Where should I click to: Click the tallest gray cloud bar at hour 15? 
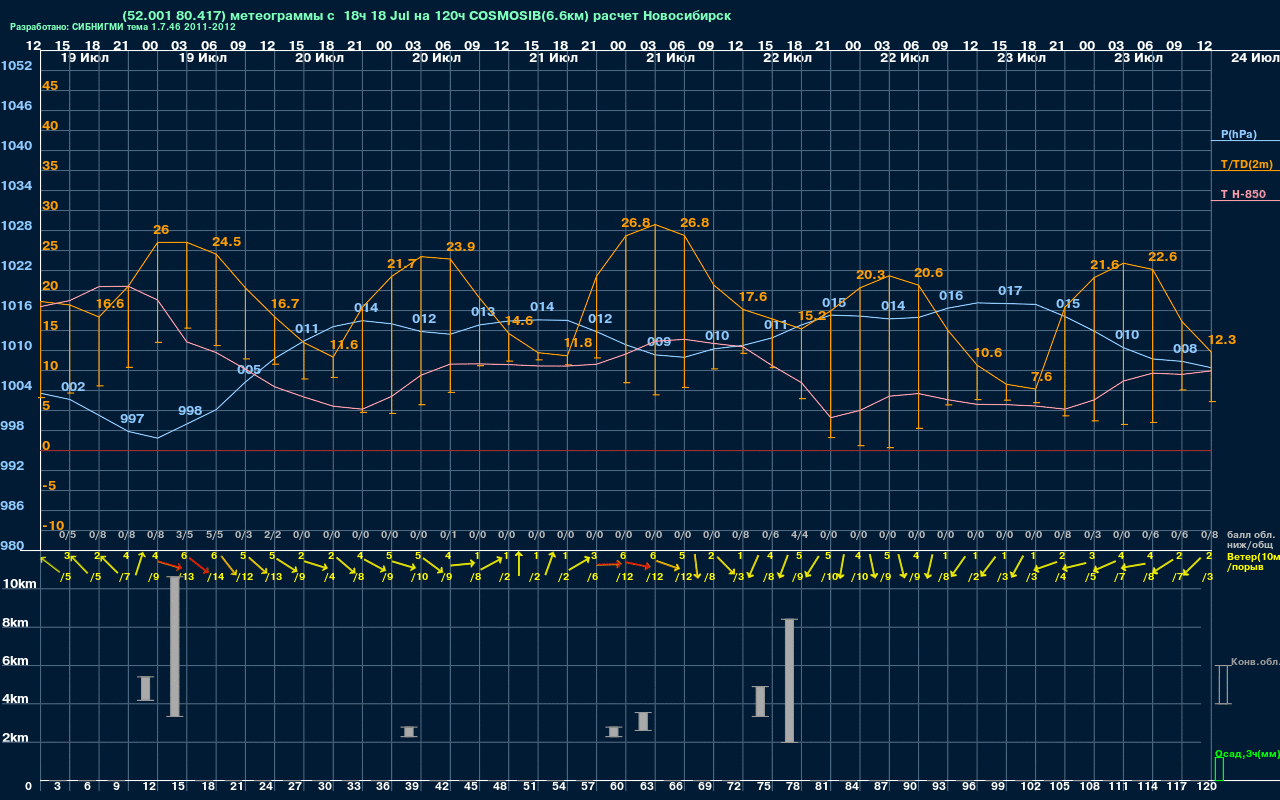(x=174, y=646)
